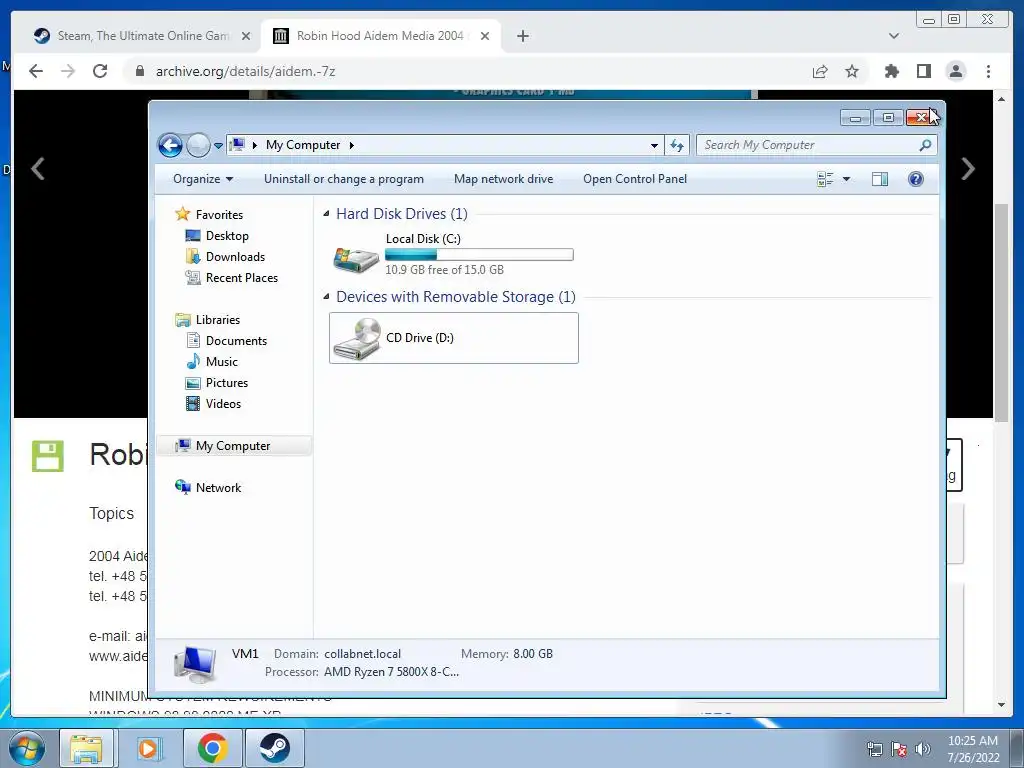Open the view options dropdown arrow

[x=846, y=179]
